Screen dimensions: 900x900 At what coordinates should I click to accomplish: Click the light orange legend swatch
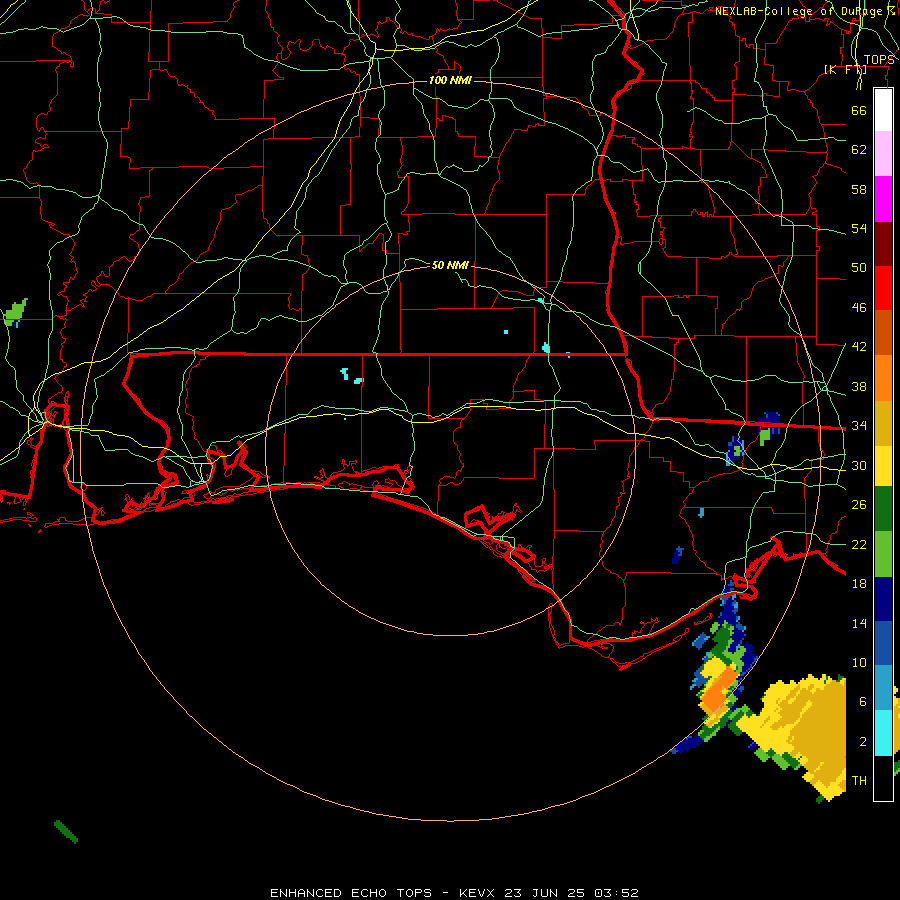(883, 378)
